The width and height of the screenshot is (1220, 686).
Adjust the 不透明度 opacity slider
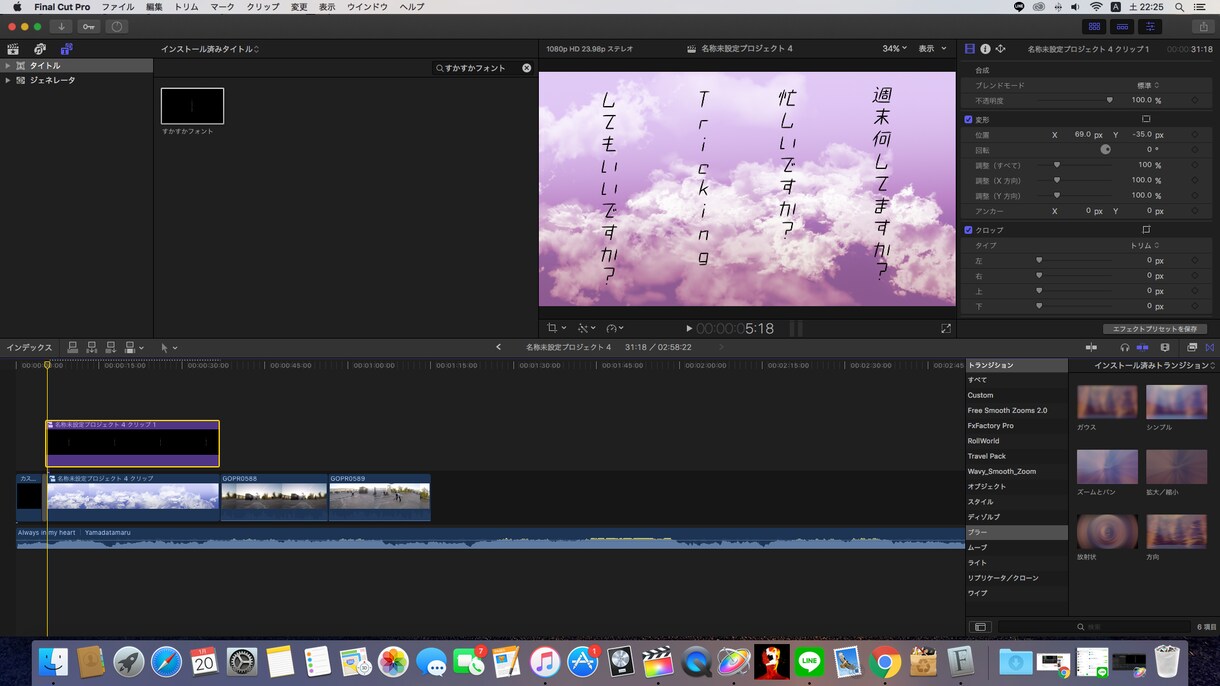[1109, 100]
